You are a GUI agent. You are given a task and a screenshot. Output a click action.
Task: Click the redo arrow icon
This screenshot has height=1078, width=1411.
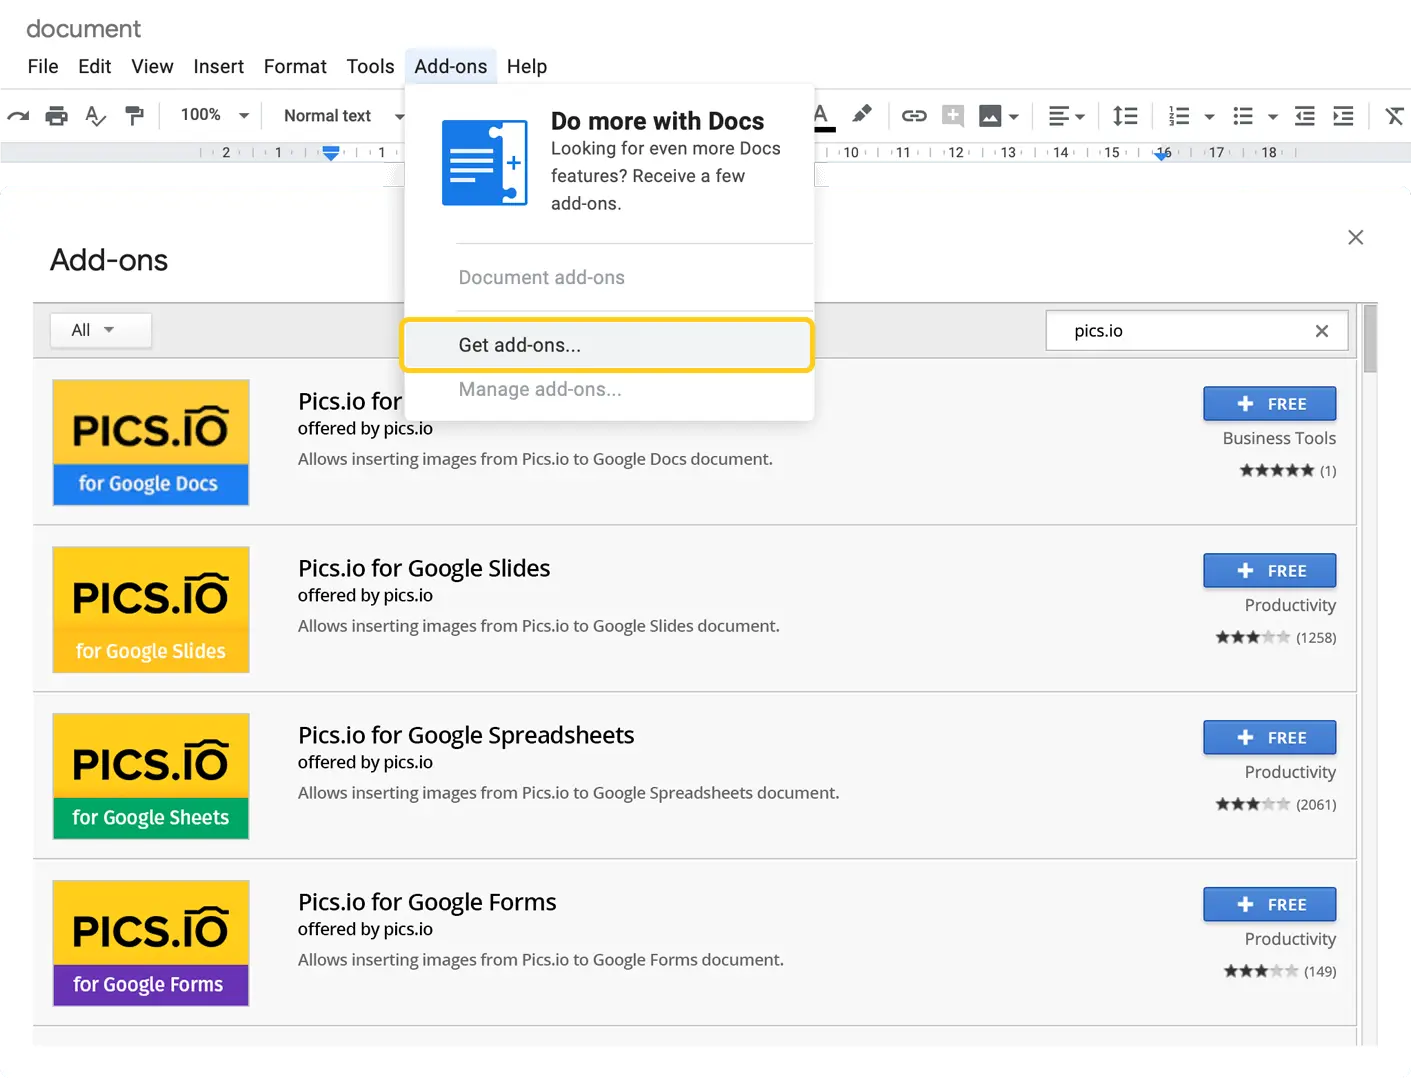pos(18,116)
